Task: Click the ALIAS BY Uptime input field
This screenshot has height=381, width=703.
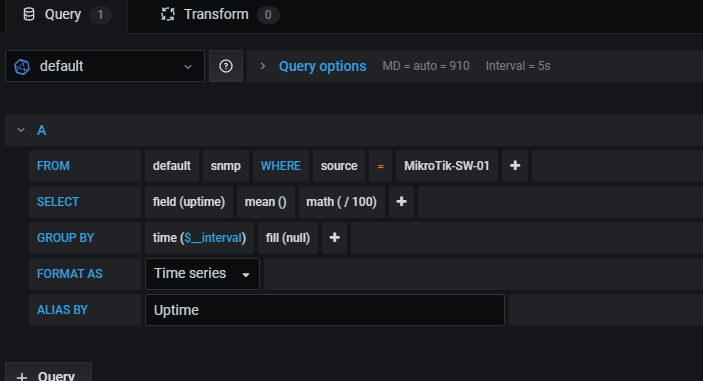Action: (325, 310)
